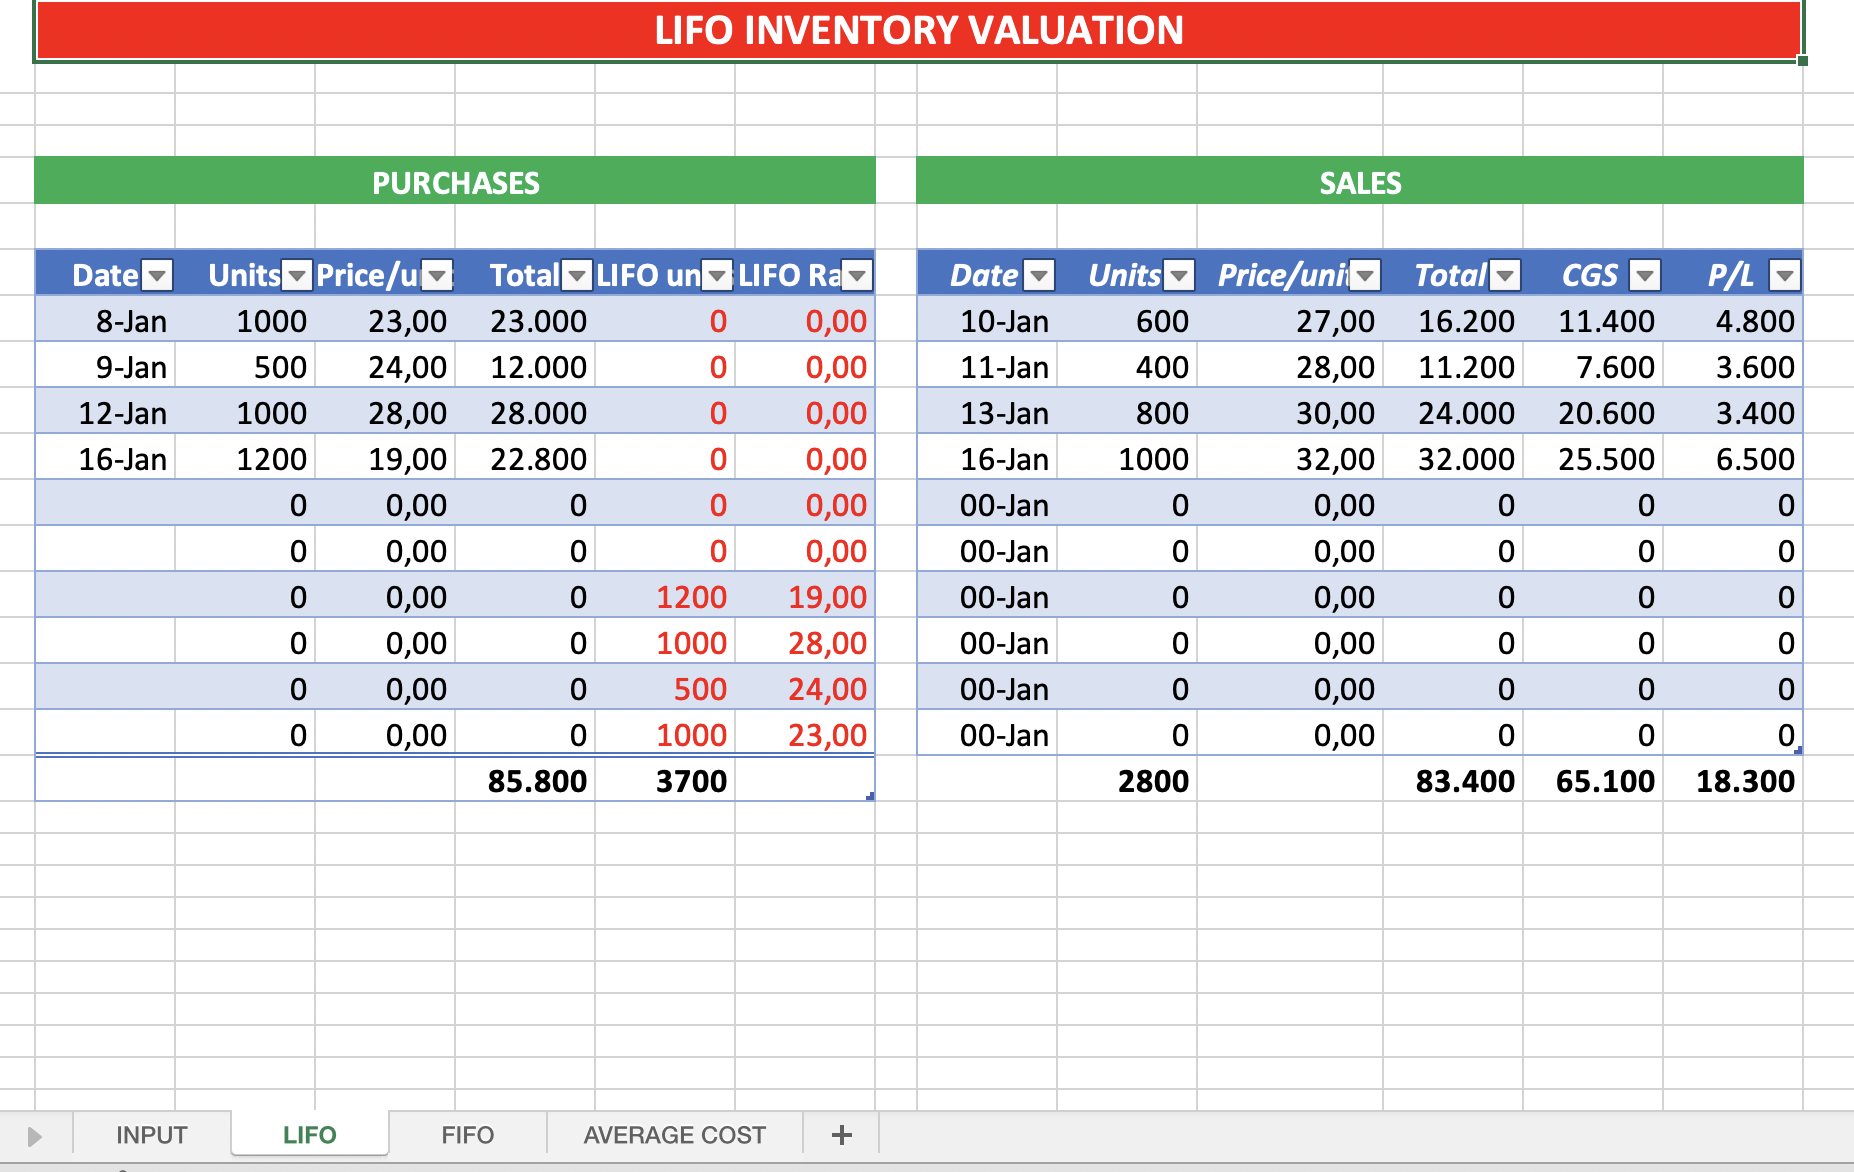Add a new sheet with plus icon
Image resolution: width=1854 pixels, height=1172 pixels.
[842, 1135]
